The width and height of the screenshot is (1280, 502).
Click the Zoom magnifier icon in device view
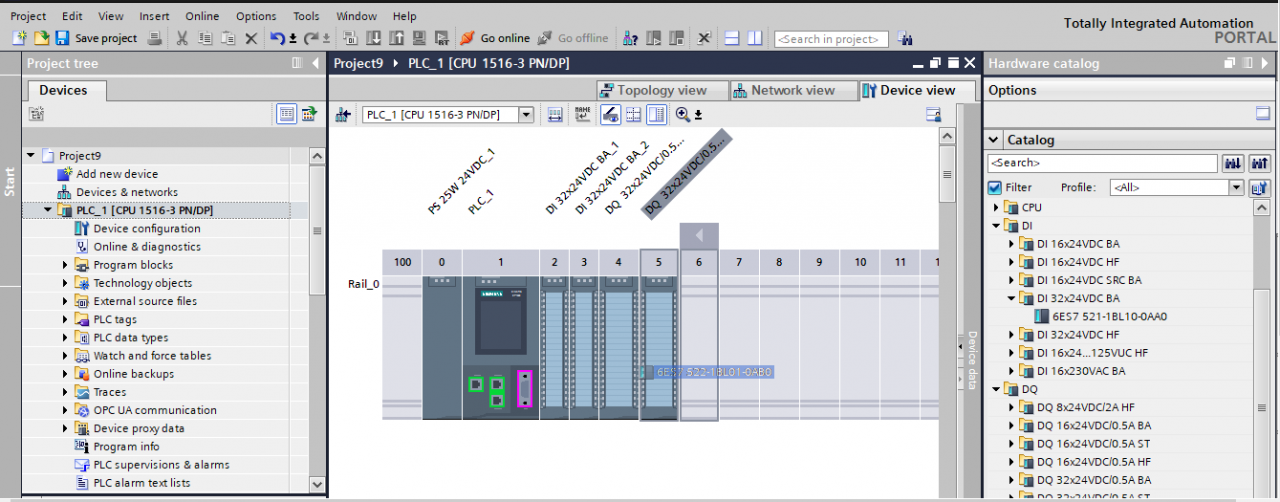coord(683,115)
